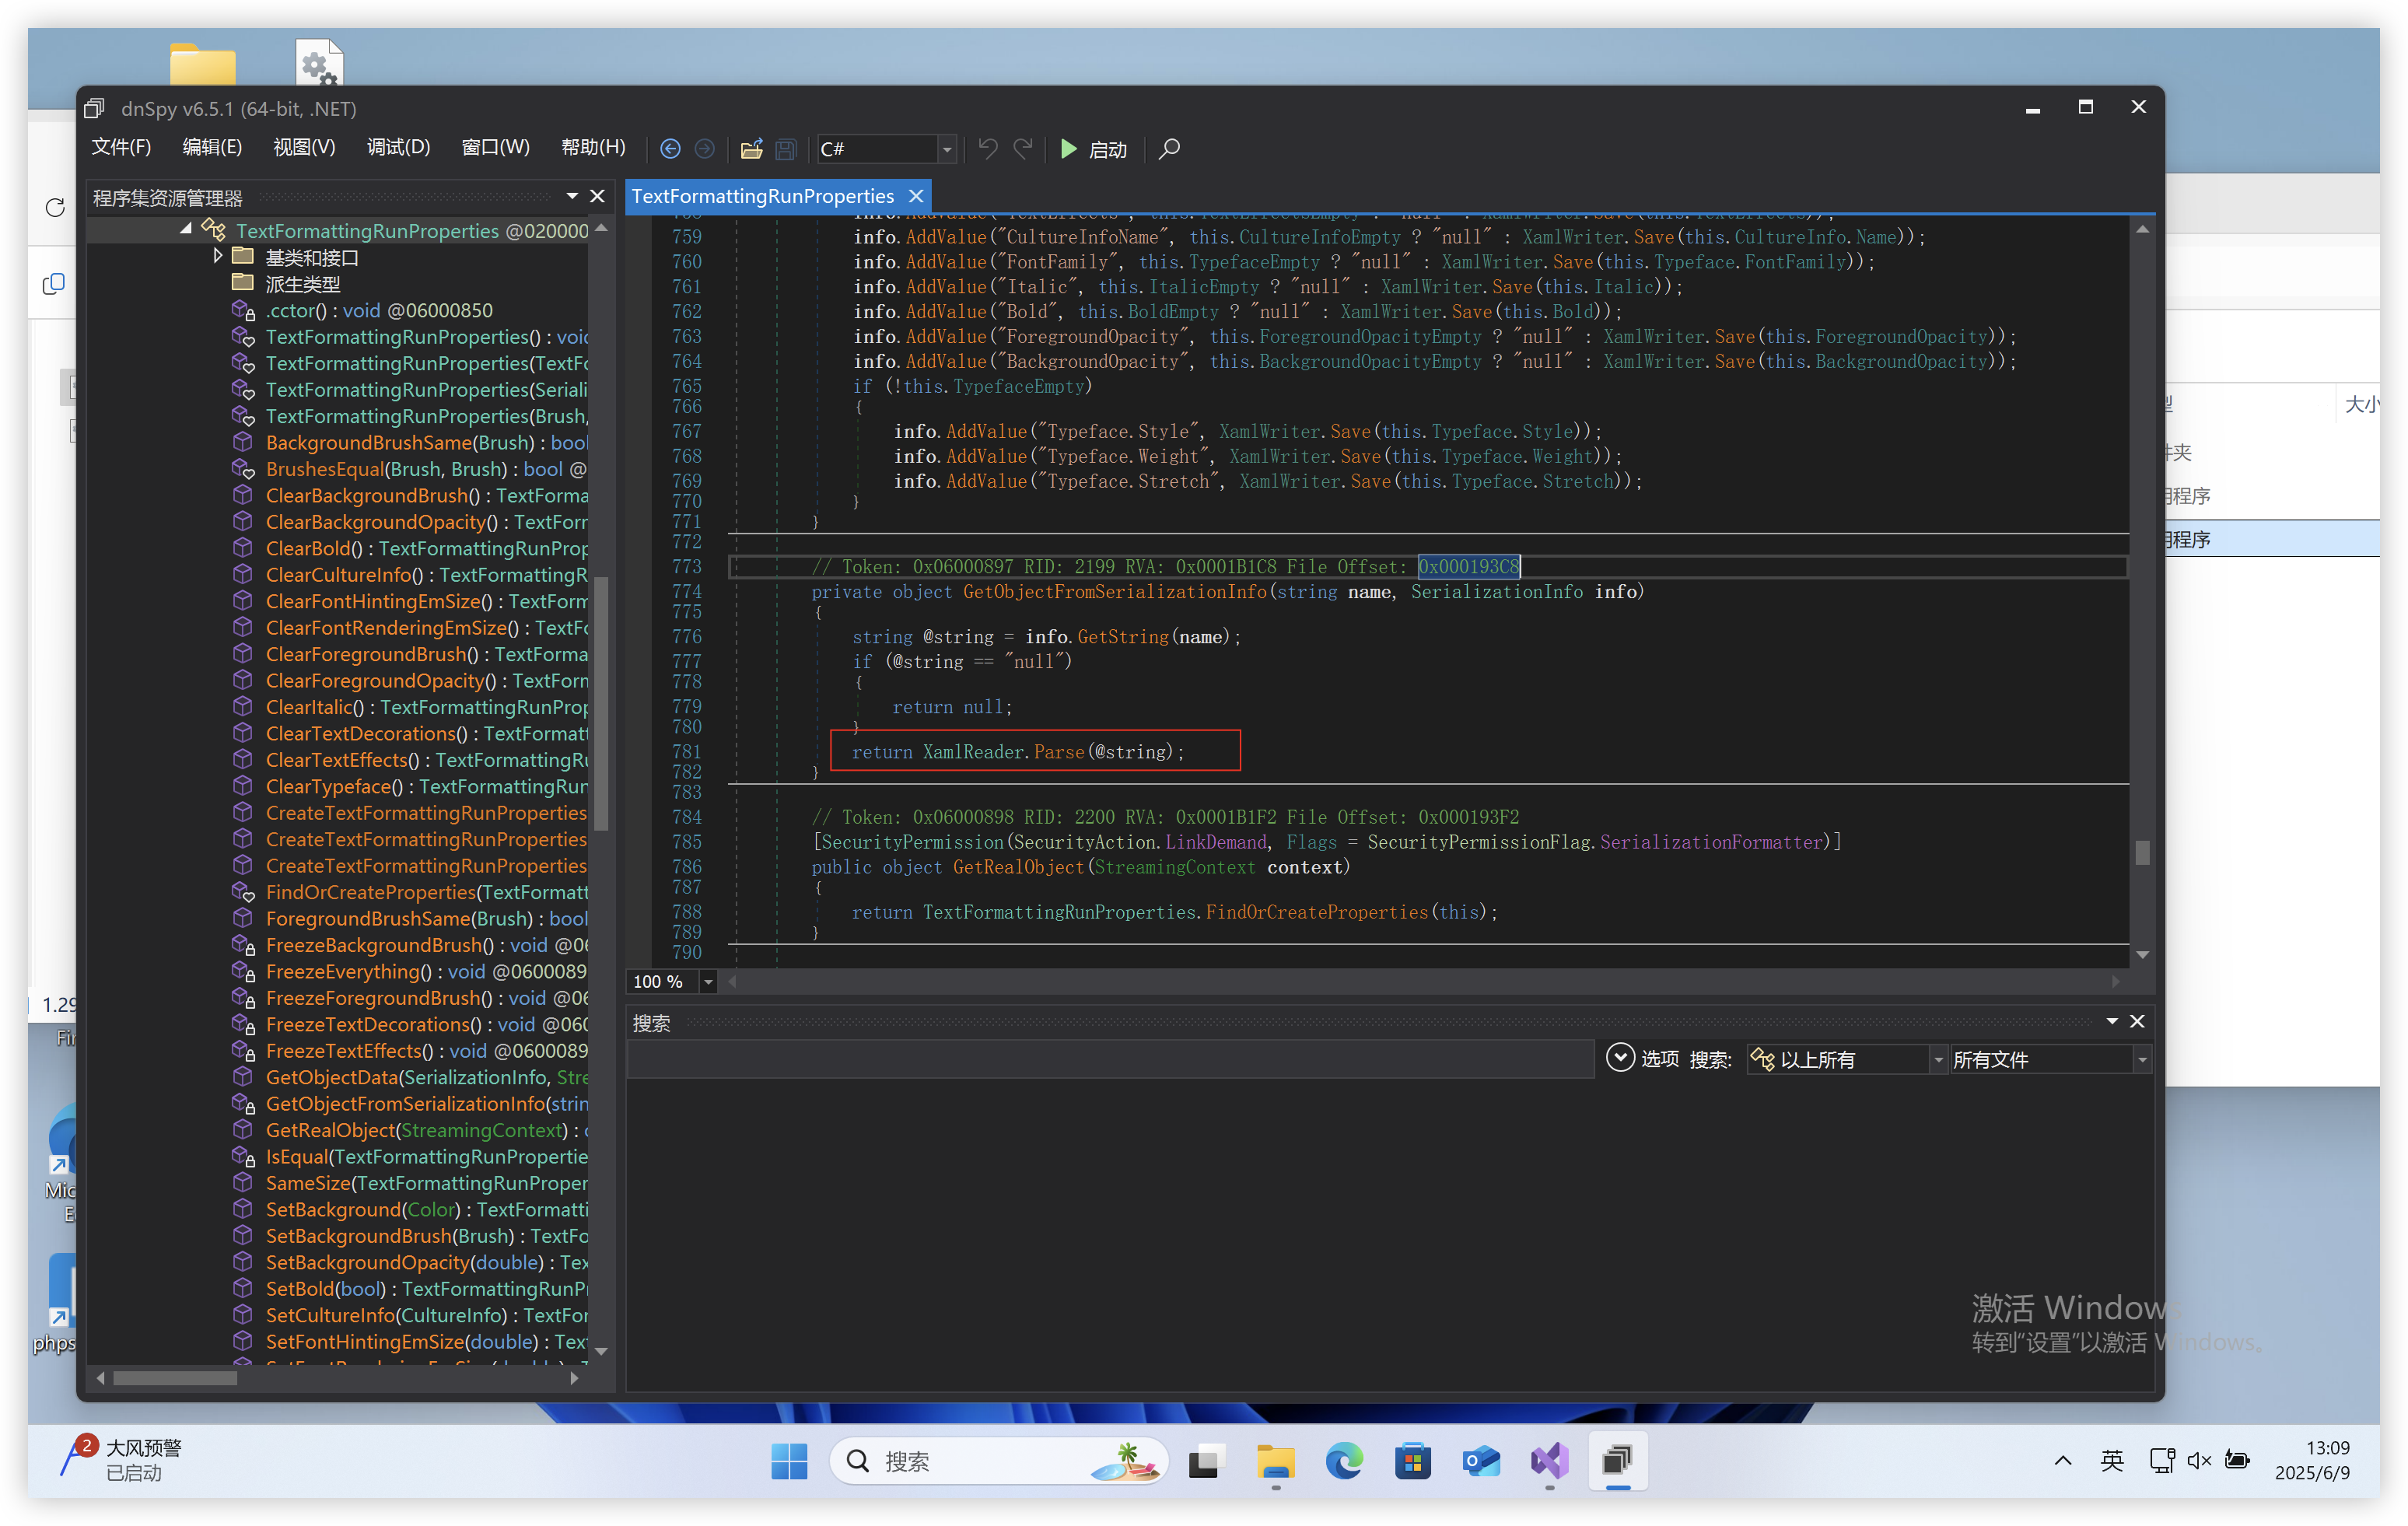Image resolution: width=2408 pixels, height=1526 pixels.
Task: Click the assembly tree vertical scrollbar thumb
Action: (x=601, y=703)
